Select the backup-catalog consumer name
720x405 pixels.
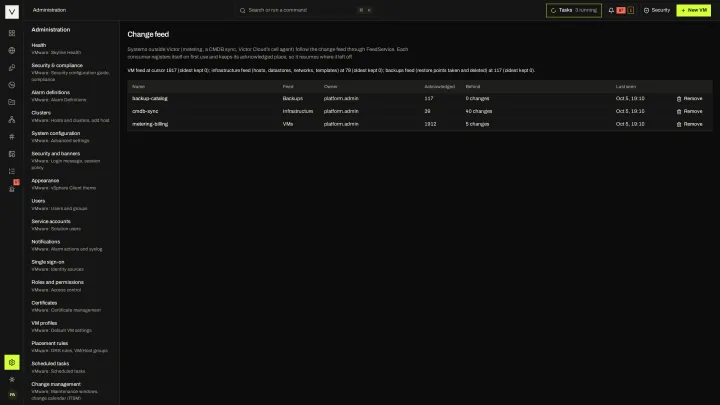point(150,98)
